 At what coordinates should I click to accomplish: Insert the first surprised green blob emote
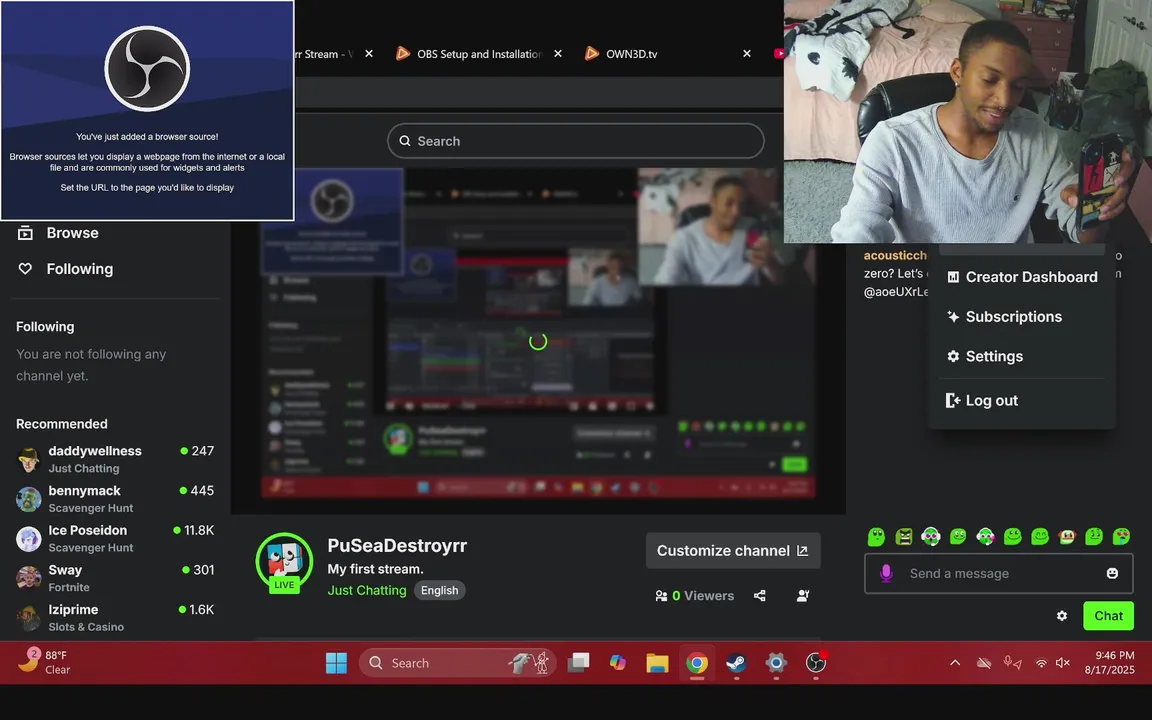(876, 536)
